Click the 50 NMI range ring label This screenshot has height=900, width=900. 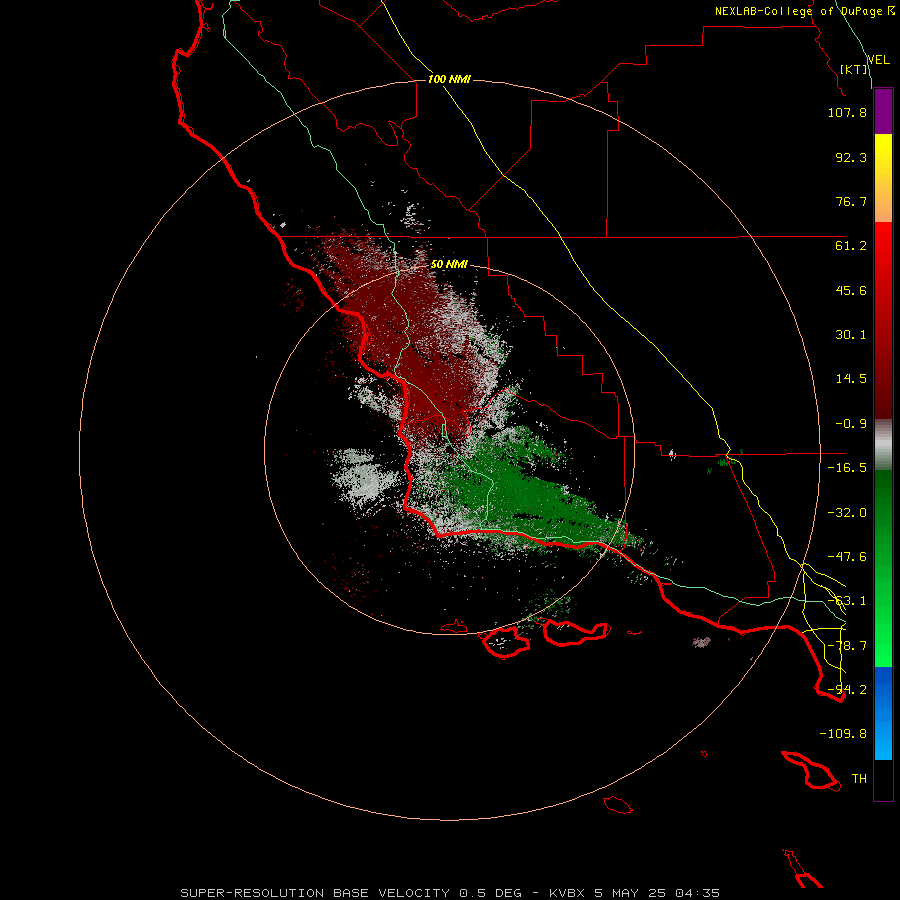coord(449,265)
